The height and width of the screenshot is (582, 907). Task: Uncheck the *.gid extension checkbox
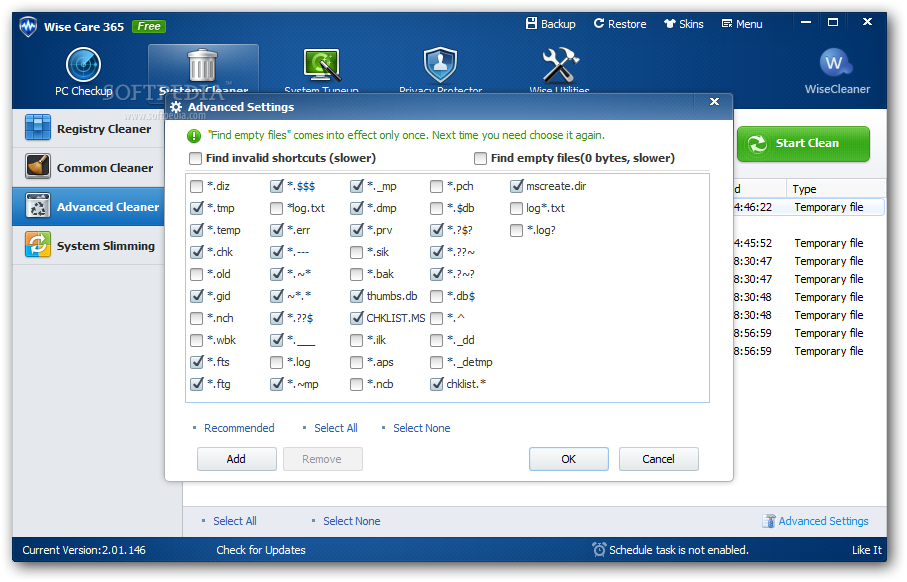197,296
